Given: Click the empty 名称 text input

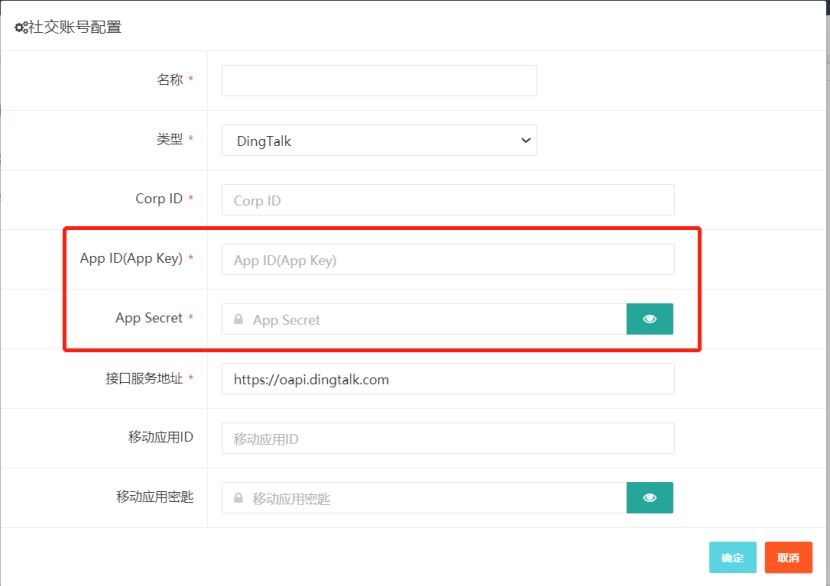Looking at the screenshot, I should point(378,81).
